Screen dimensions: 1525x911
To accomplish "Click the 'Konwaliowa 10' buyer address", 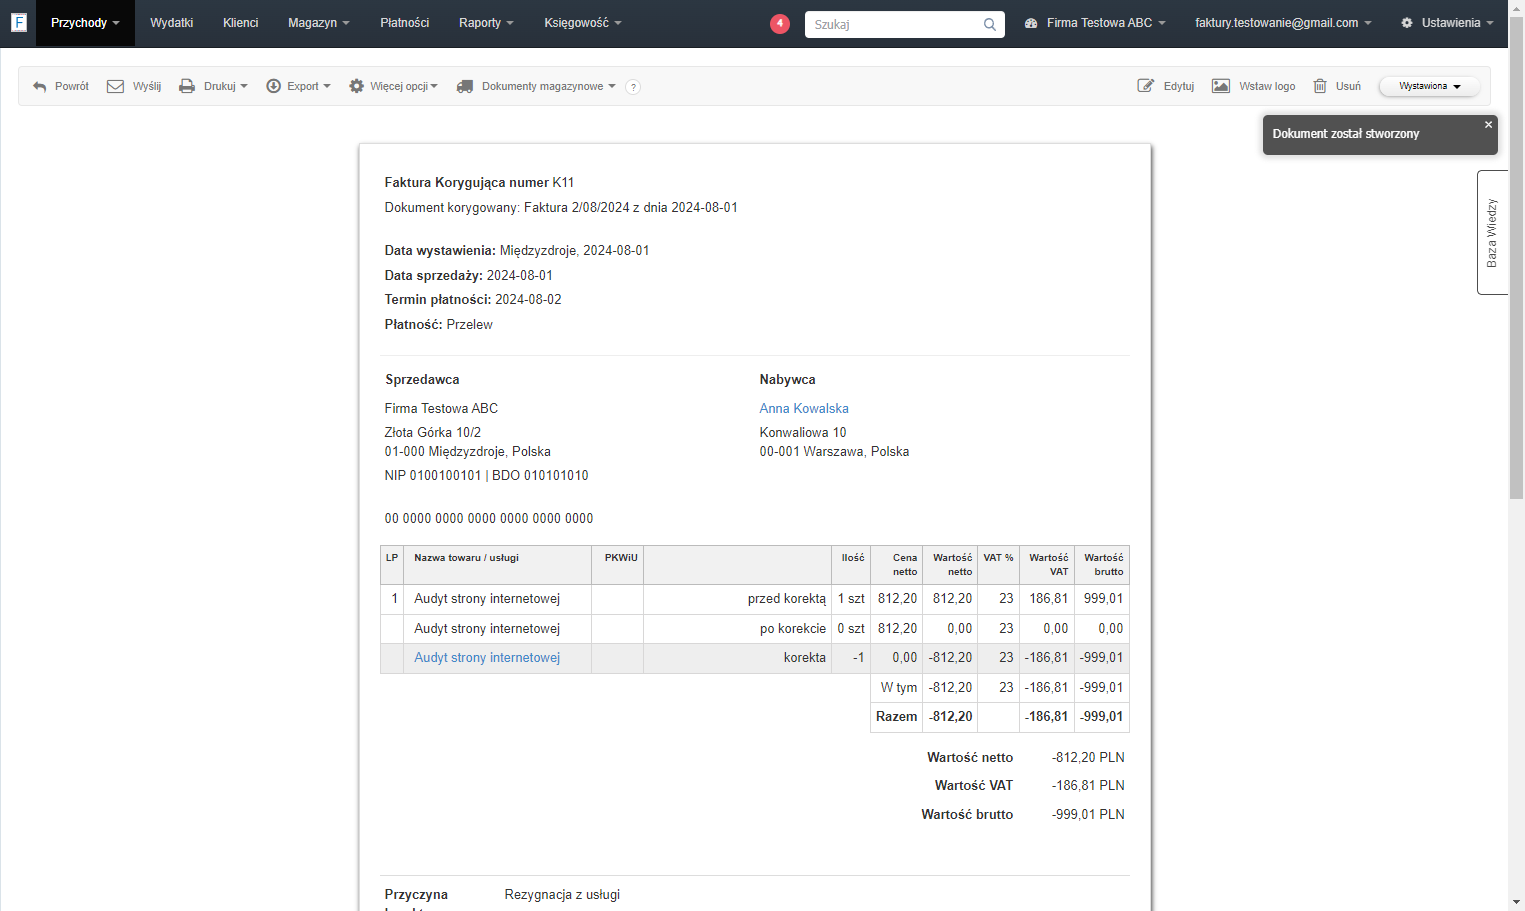I will [803, 433].
